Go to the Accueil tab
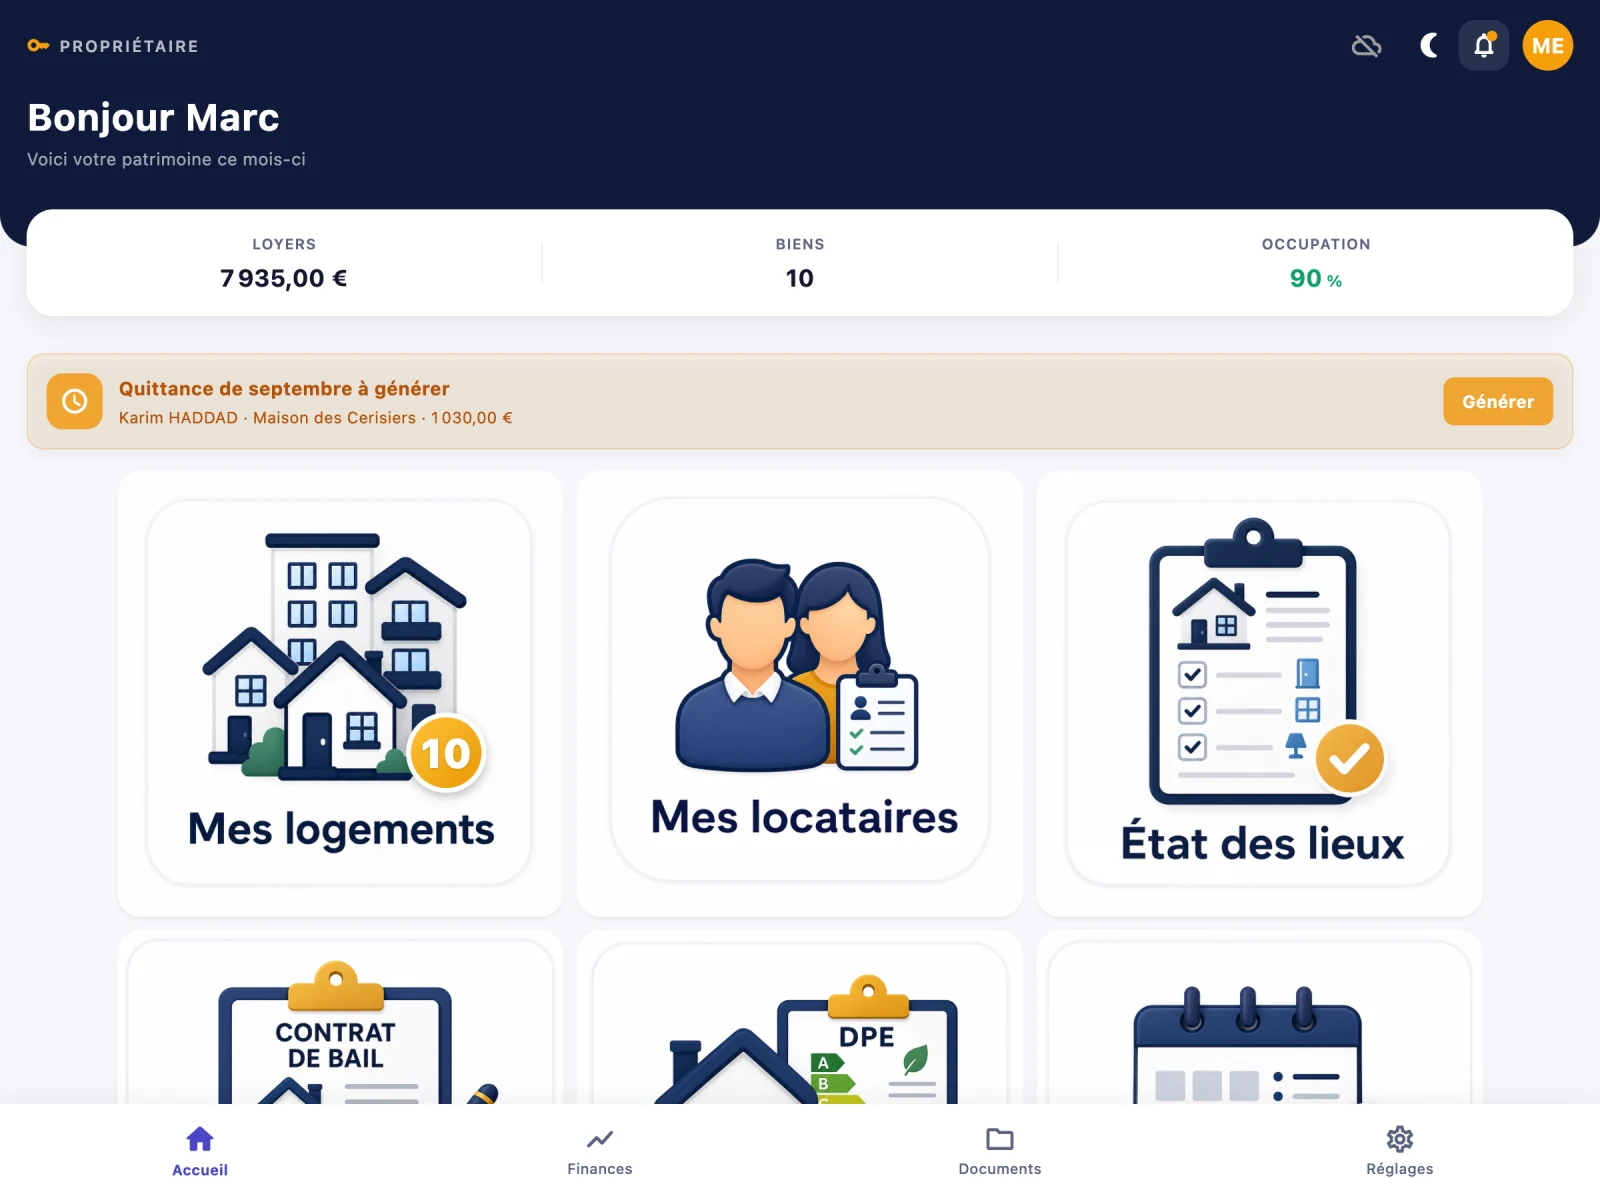This screenshot has height=1200, width=1600. point(200,1152)
